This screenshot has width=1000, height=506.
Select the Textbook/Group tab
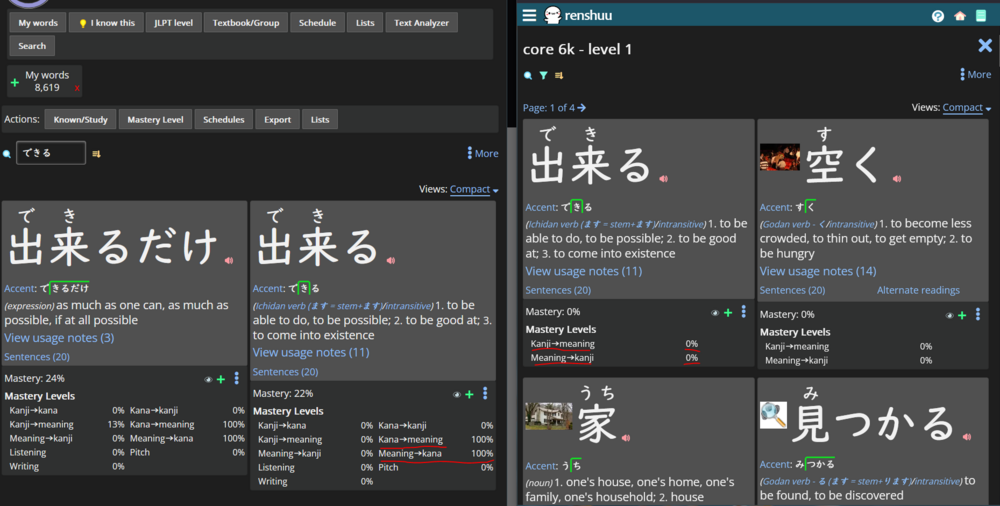click(x=246, y=22)
